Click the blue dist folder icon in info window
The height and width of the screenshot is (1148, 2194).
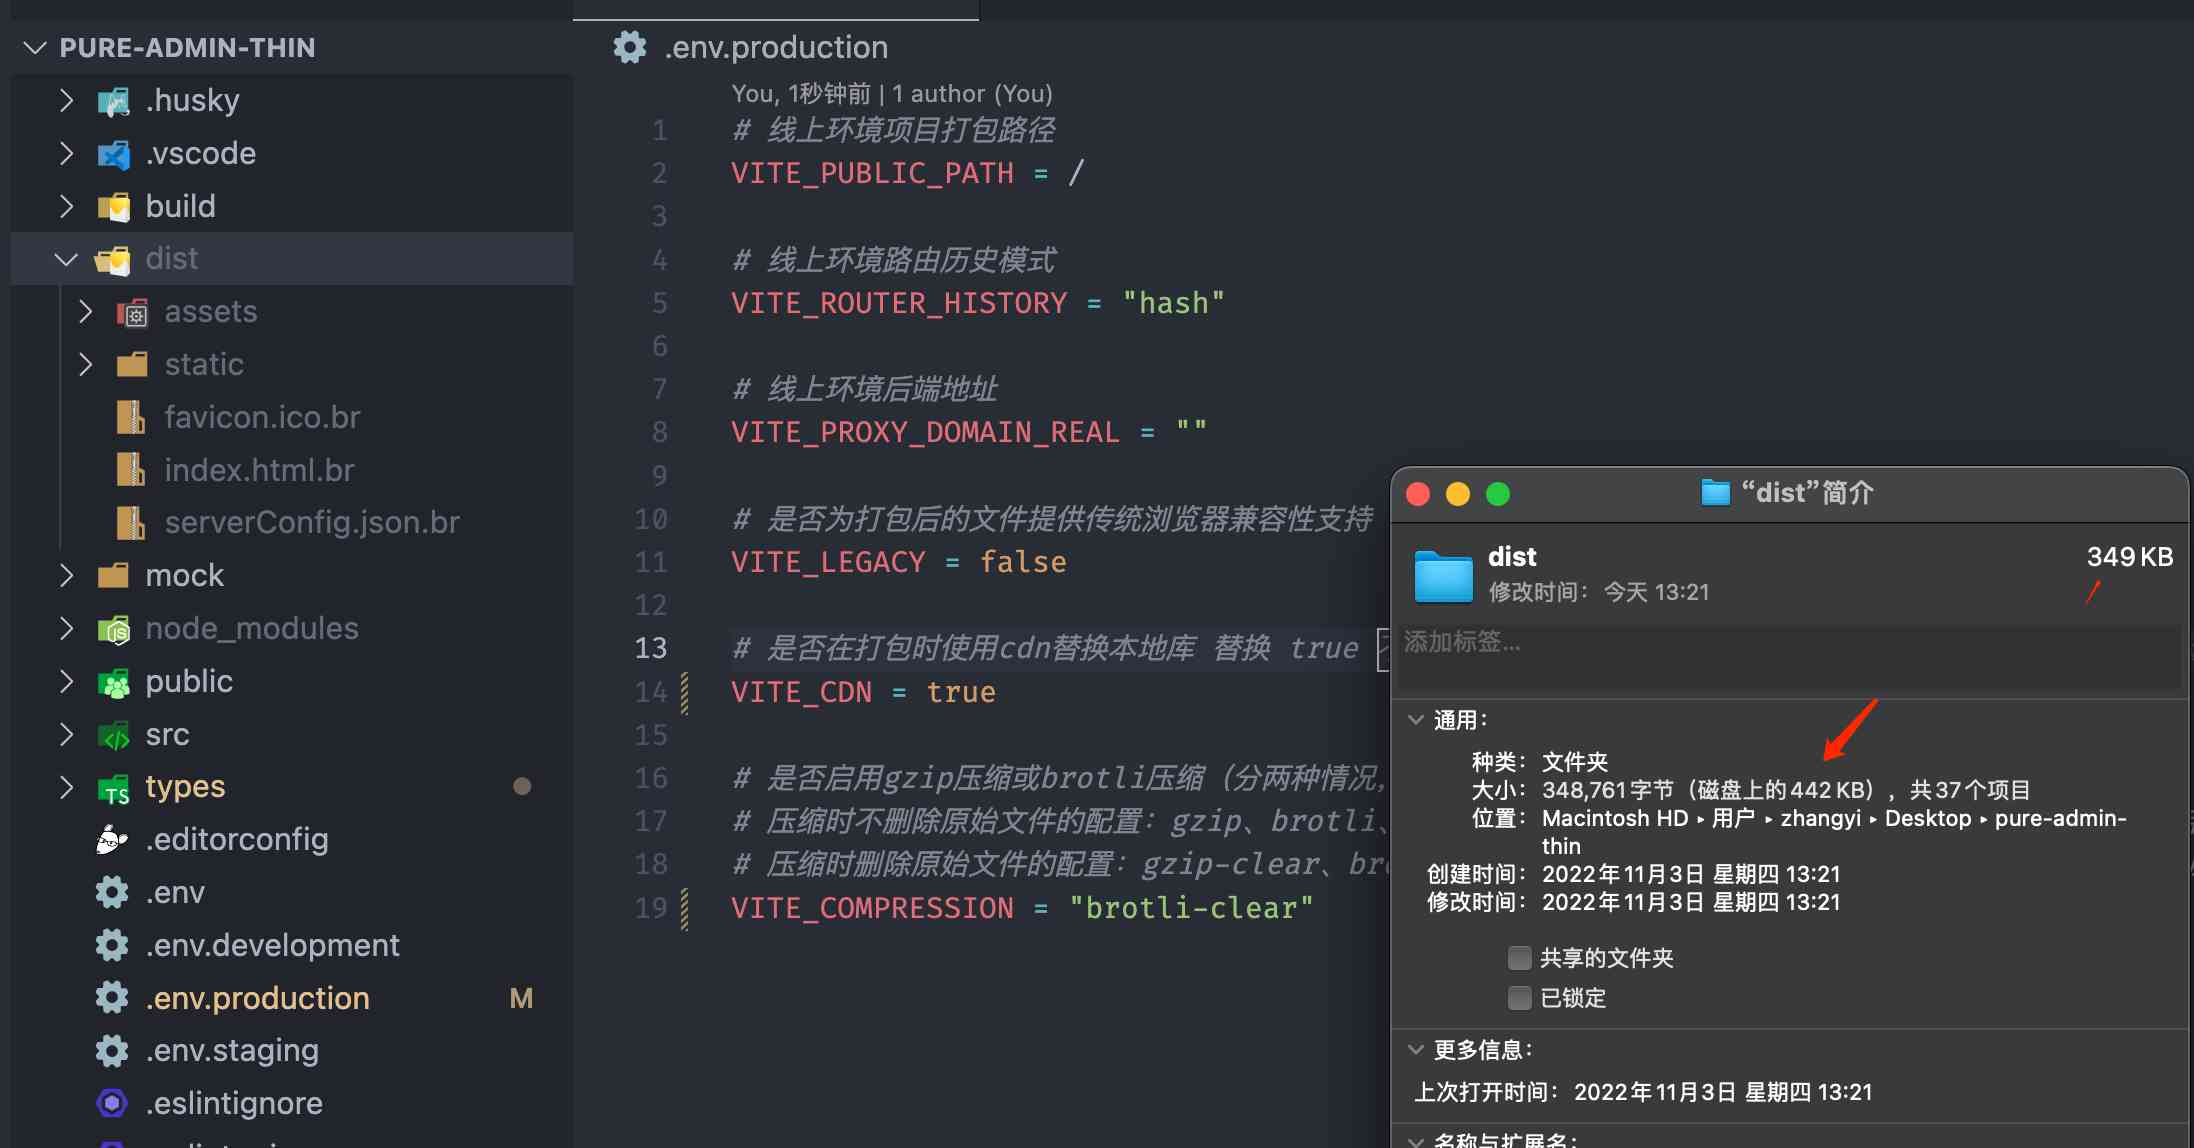[x=1443, y=576]
